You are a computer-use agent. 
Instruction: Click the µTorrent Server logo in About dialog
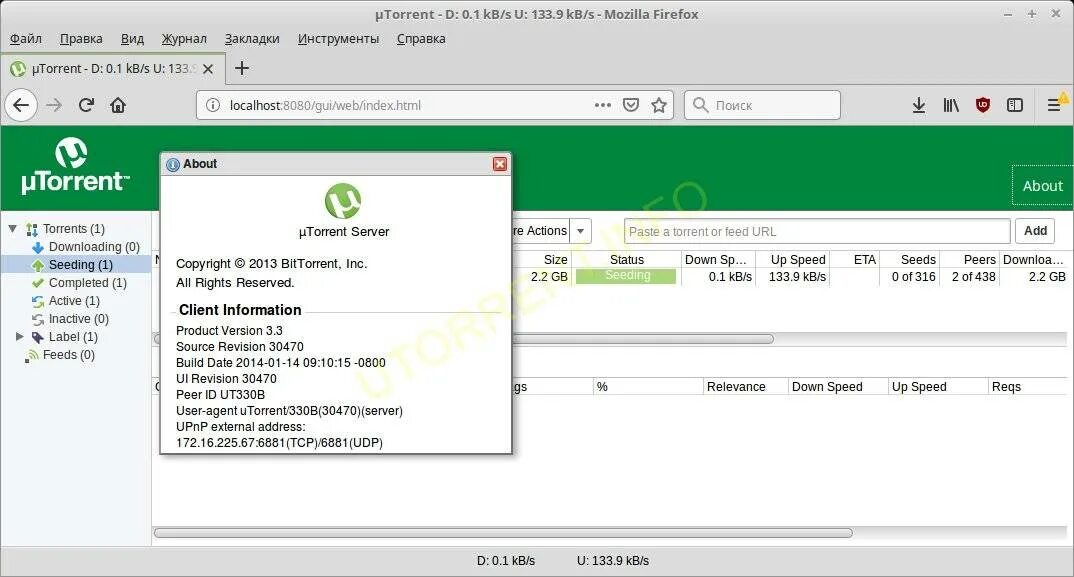pos(342,201)
